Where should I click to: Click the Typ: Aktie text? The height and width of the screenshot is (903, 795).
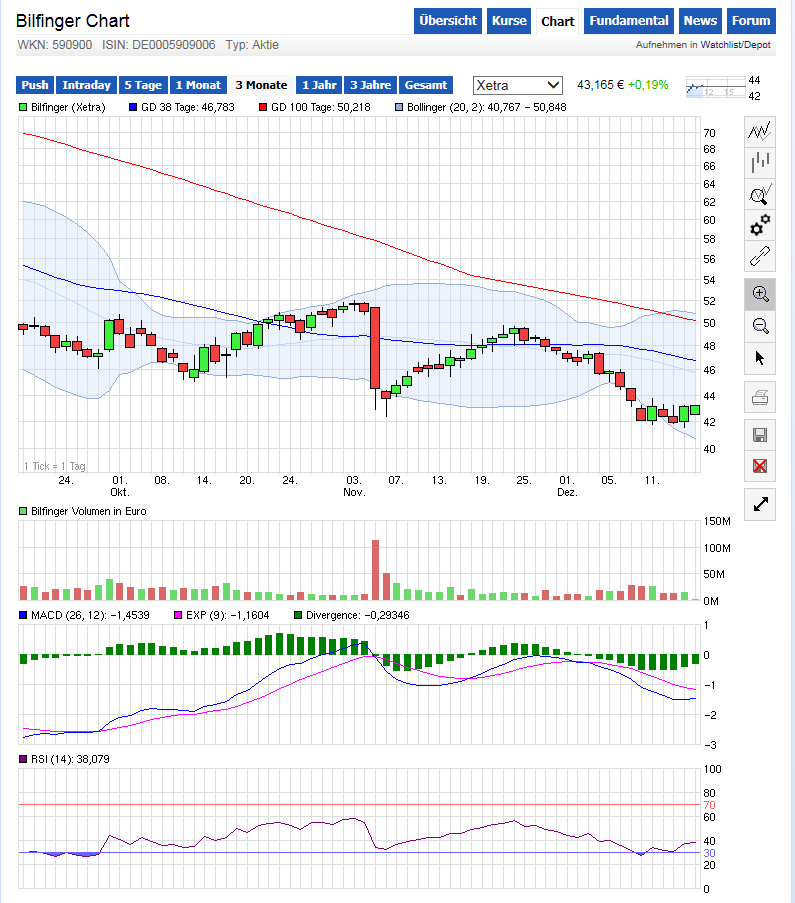pyautogui.click(x=252, y=45)
